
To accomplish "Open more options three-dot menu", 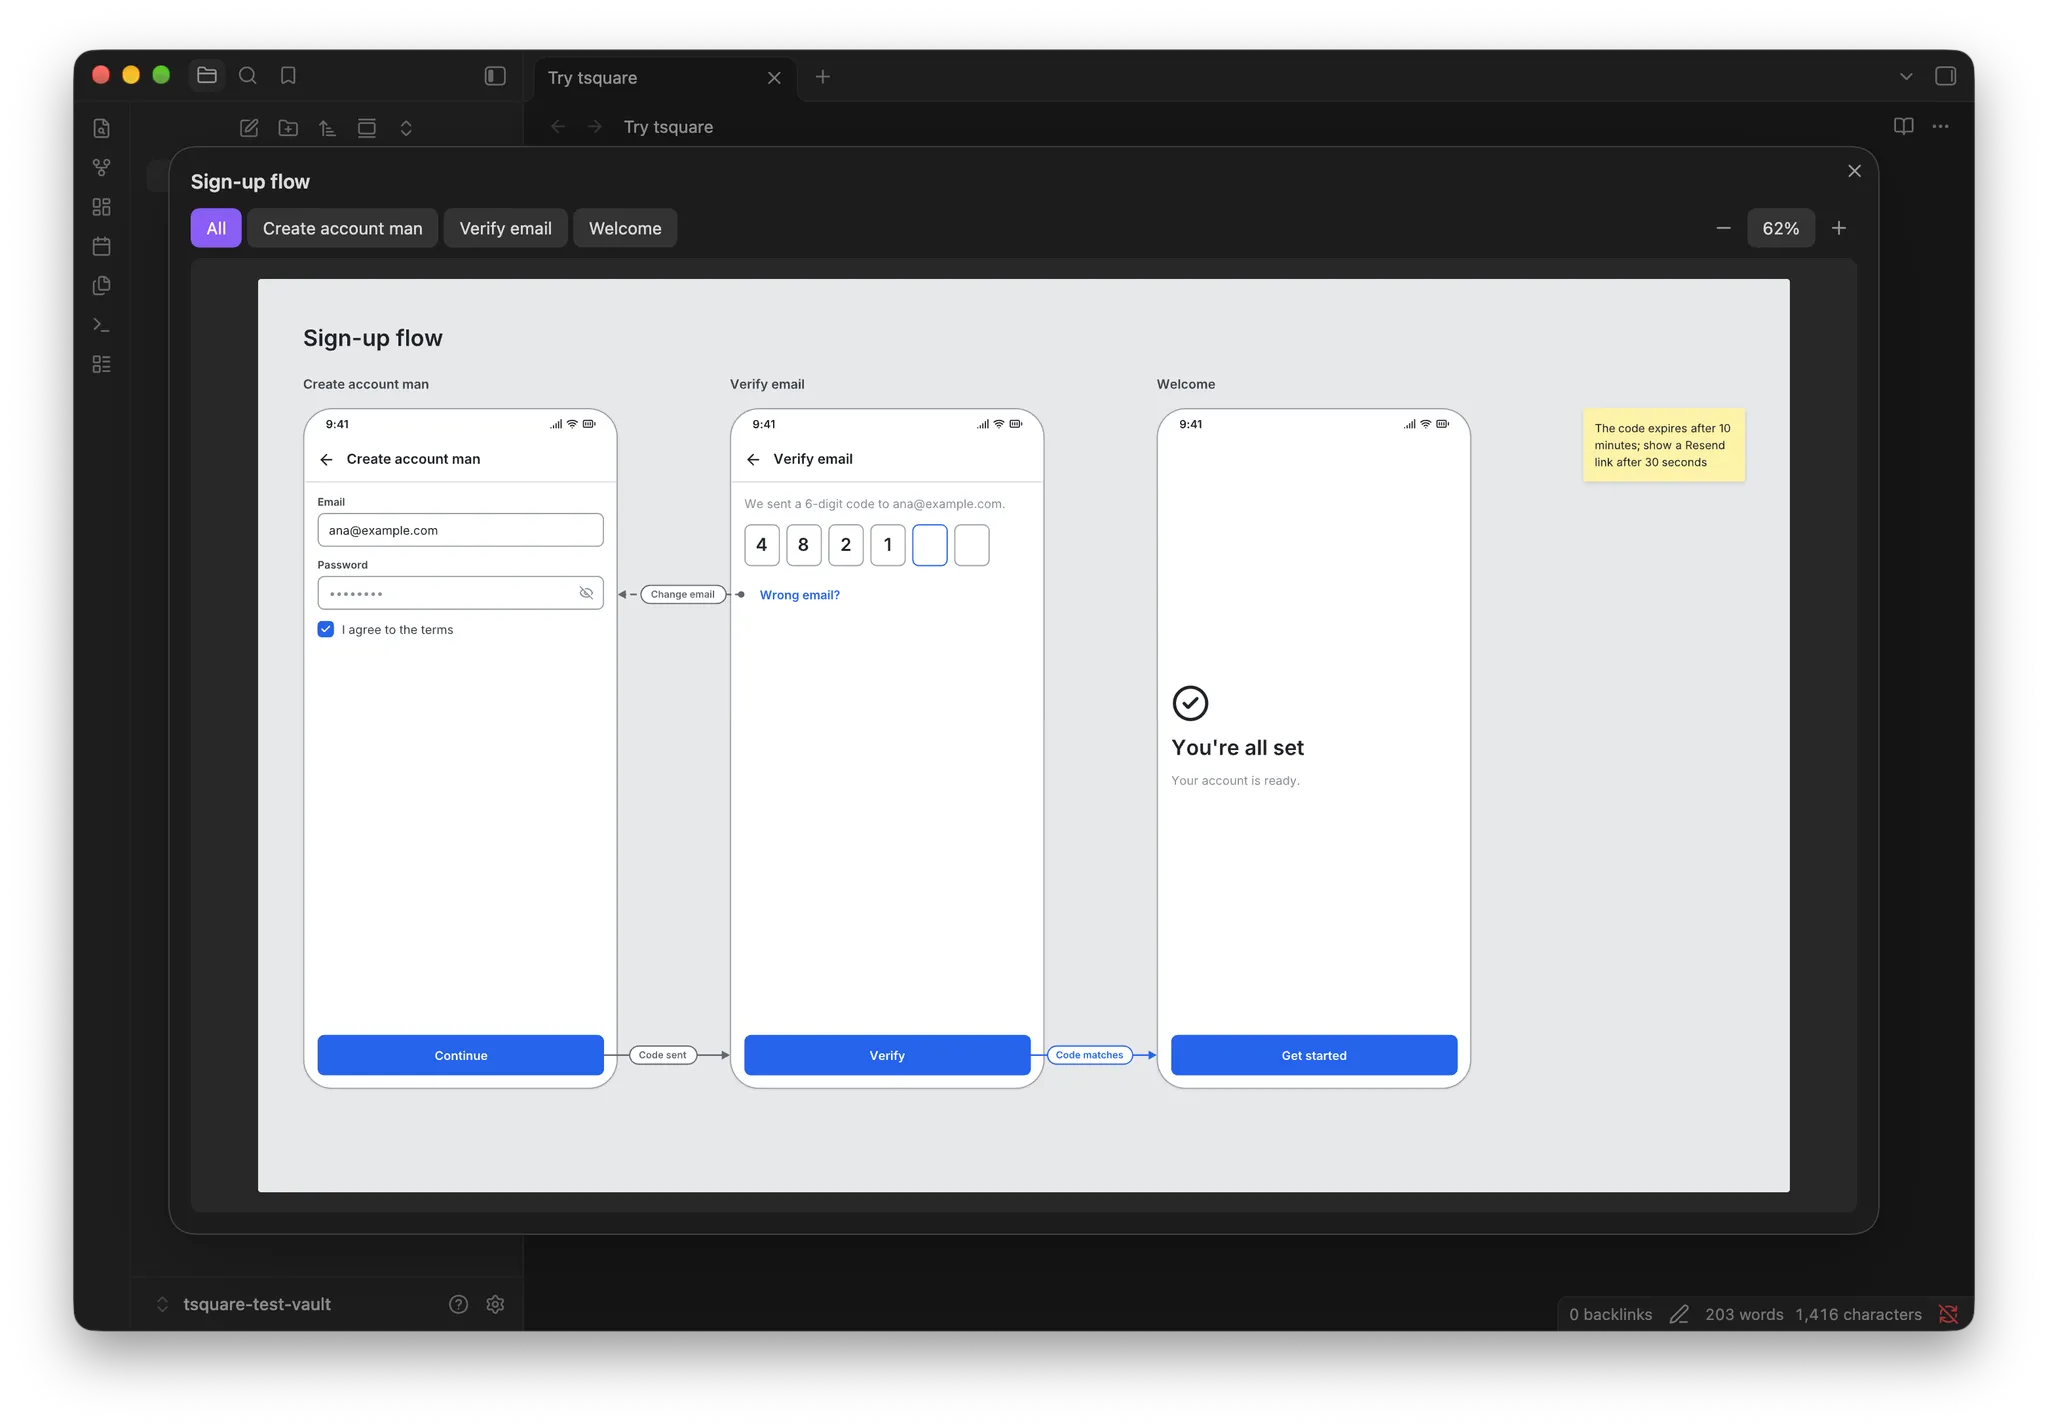I will click(x=1940, y=126).
